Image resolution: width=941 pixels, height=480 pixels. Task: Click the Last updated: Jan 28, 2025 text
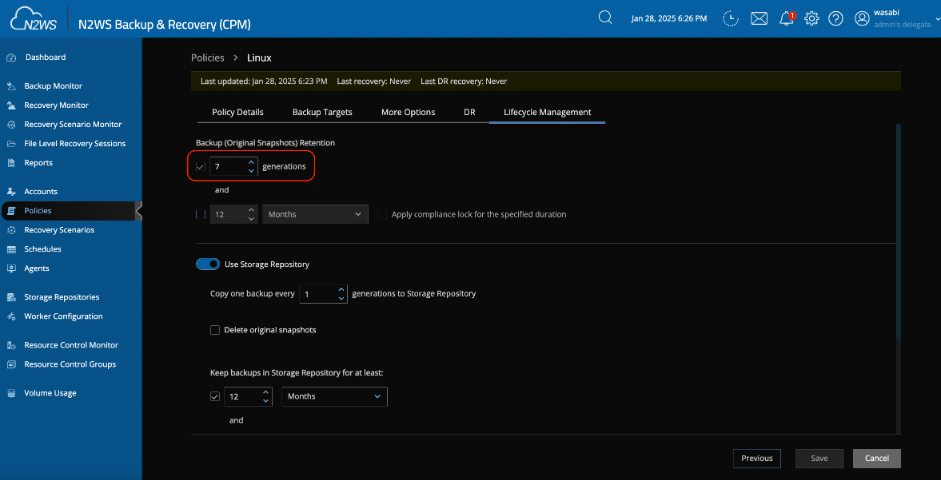click(264, 81)
